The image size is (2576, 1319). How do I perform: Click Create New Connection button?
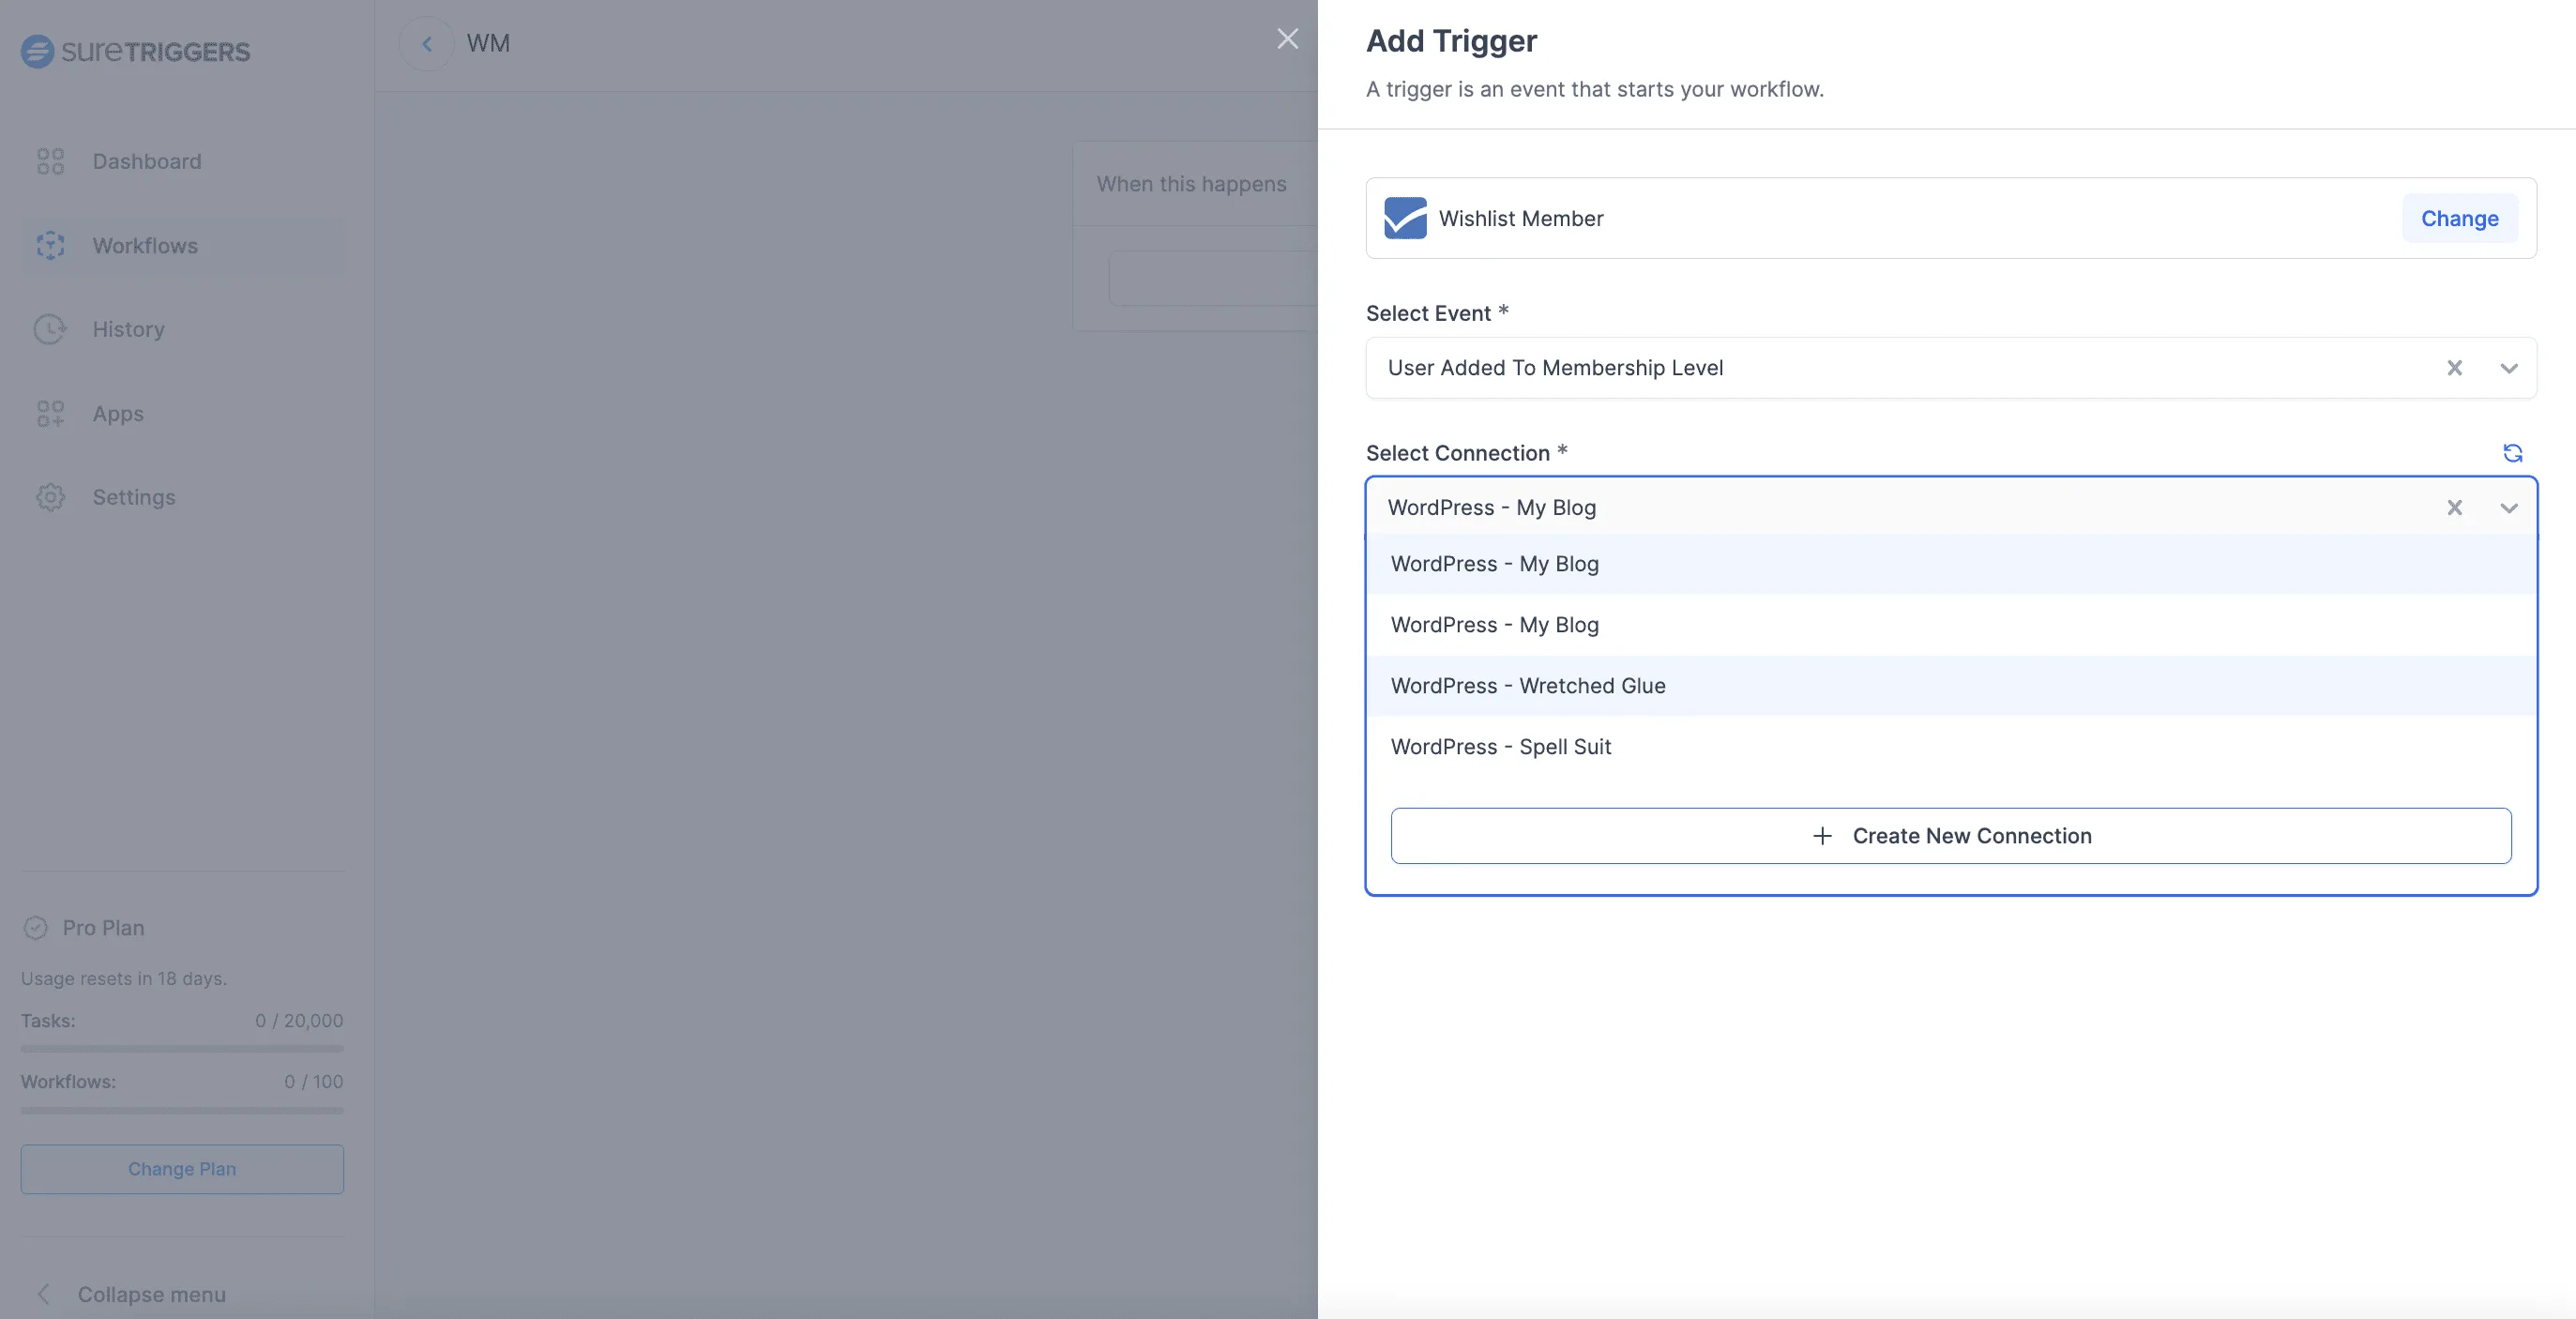1950,836
